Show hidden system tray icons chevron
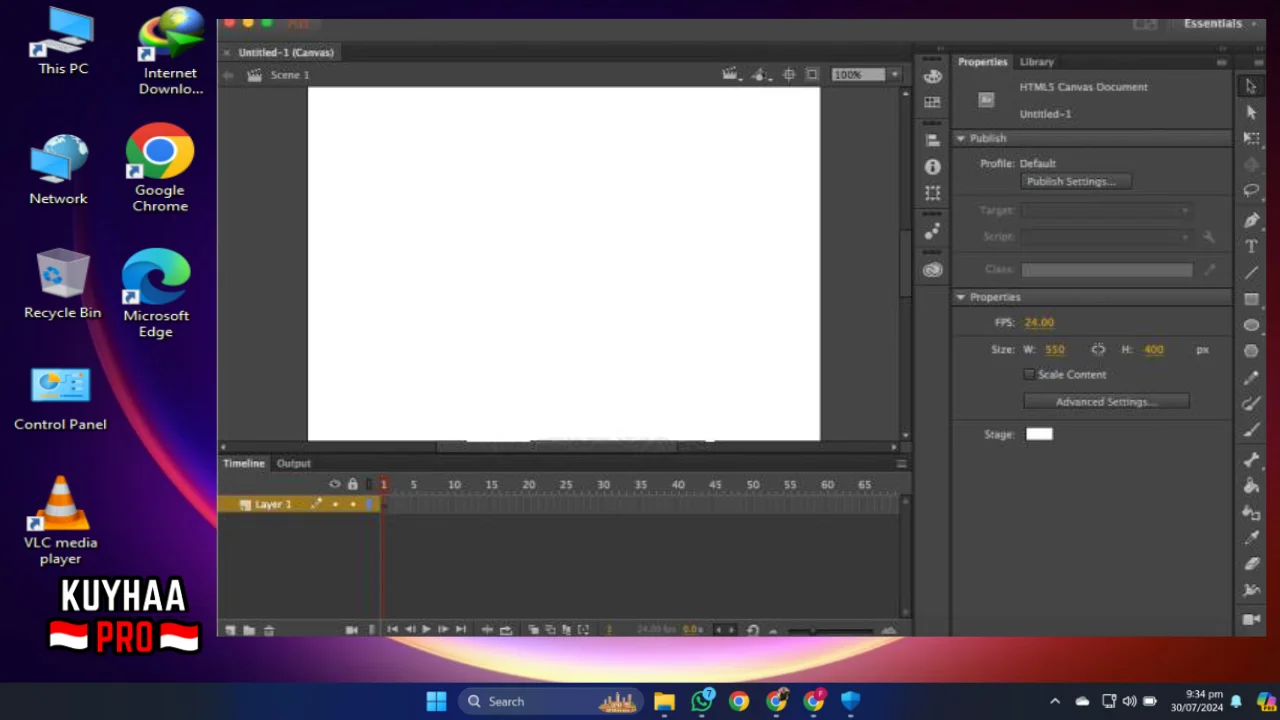This screenshot has height=720, width=1280. (1055, 702)
